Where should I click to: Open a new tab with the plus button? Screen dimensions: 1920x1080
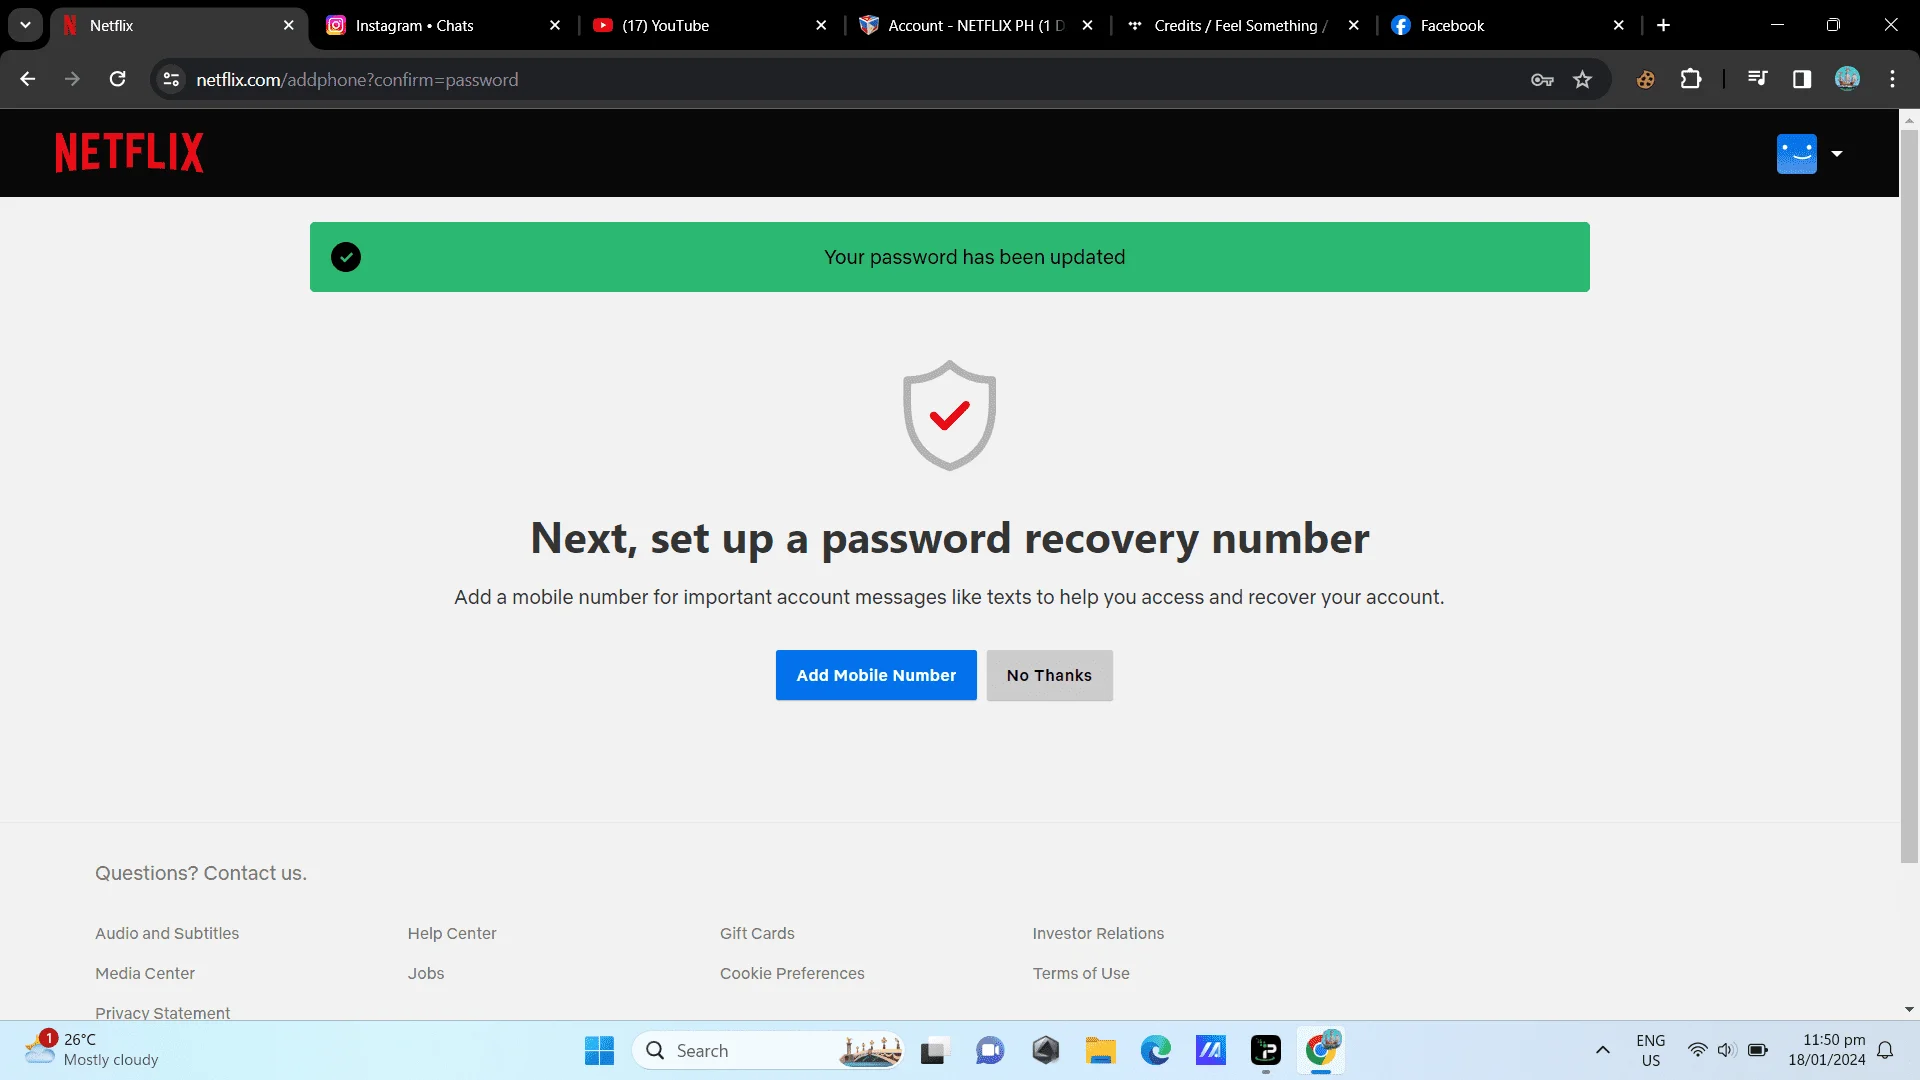pos(1664,25)
